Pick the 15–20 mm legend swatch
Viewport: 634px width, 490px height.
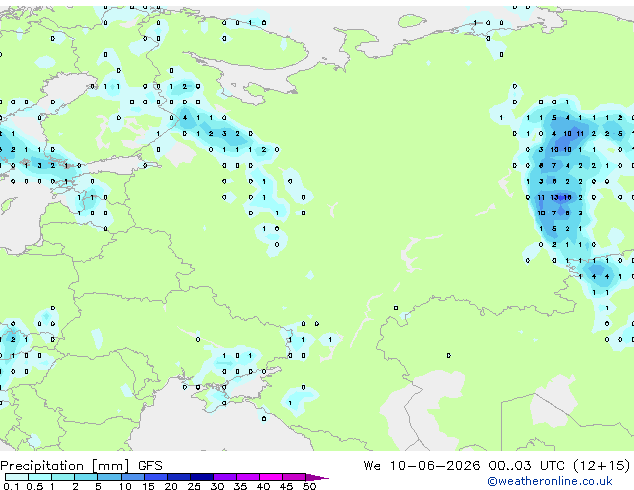click(156, 477)
